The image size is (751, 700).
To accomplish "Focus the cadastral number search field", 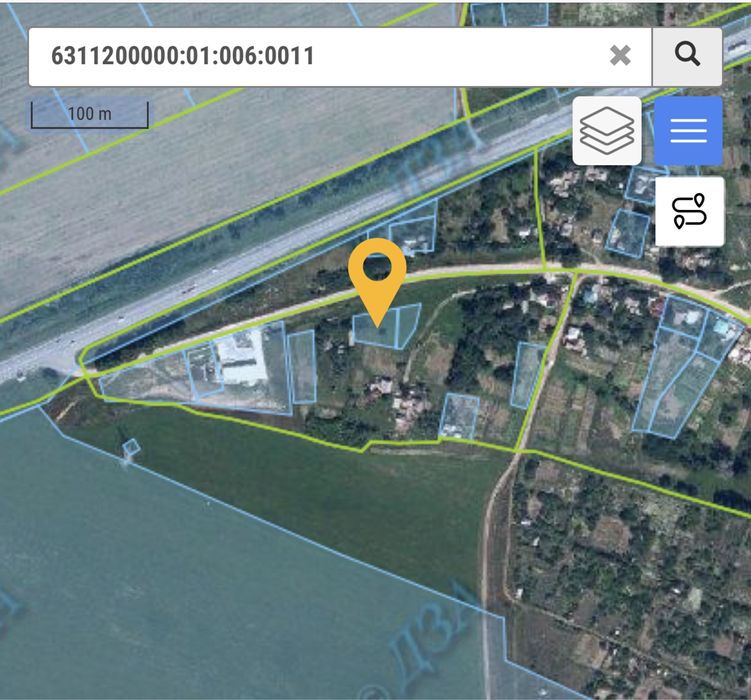I will (340, 56).
